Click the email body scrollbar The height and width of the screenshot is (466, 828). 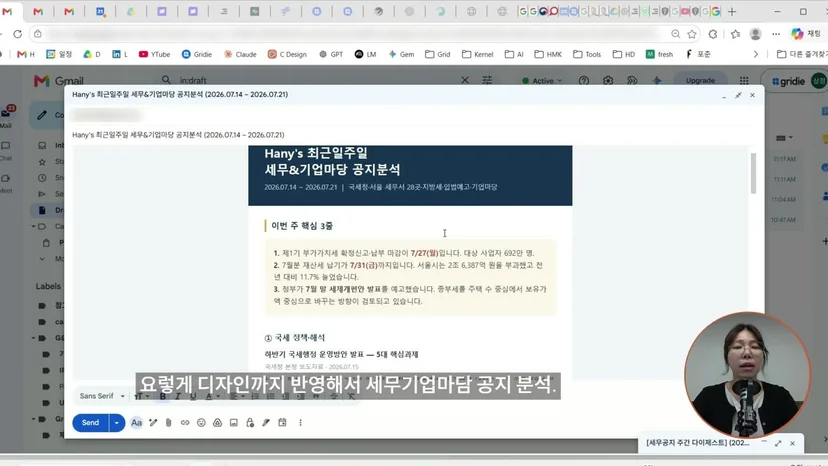tap(754, 173)
